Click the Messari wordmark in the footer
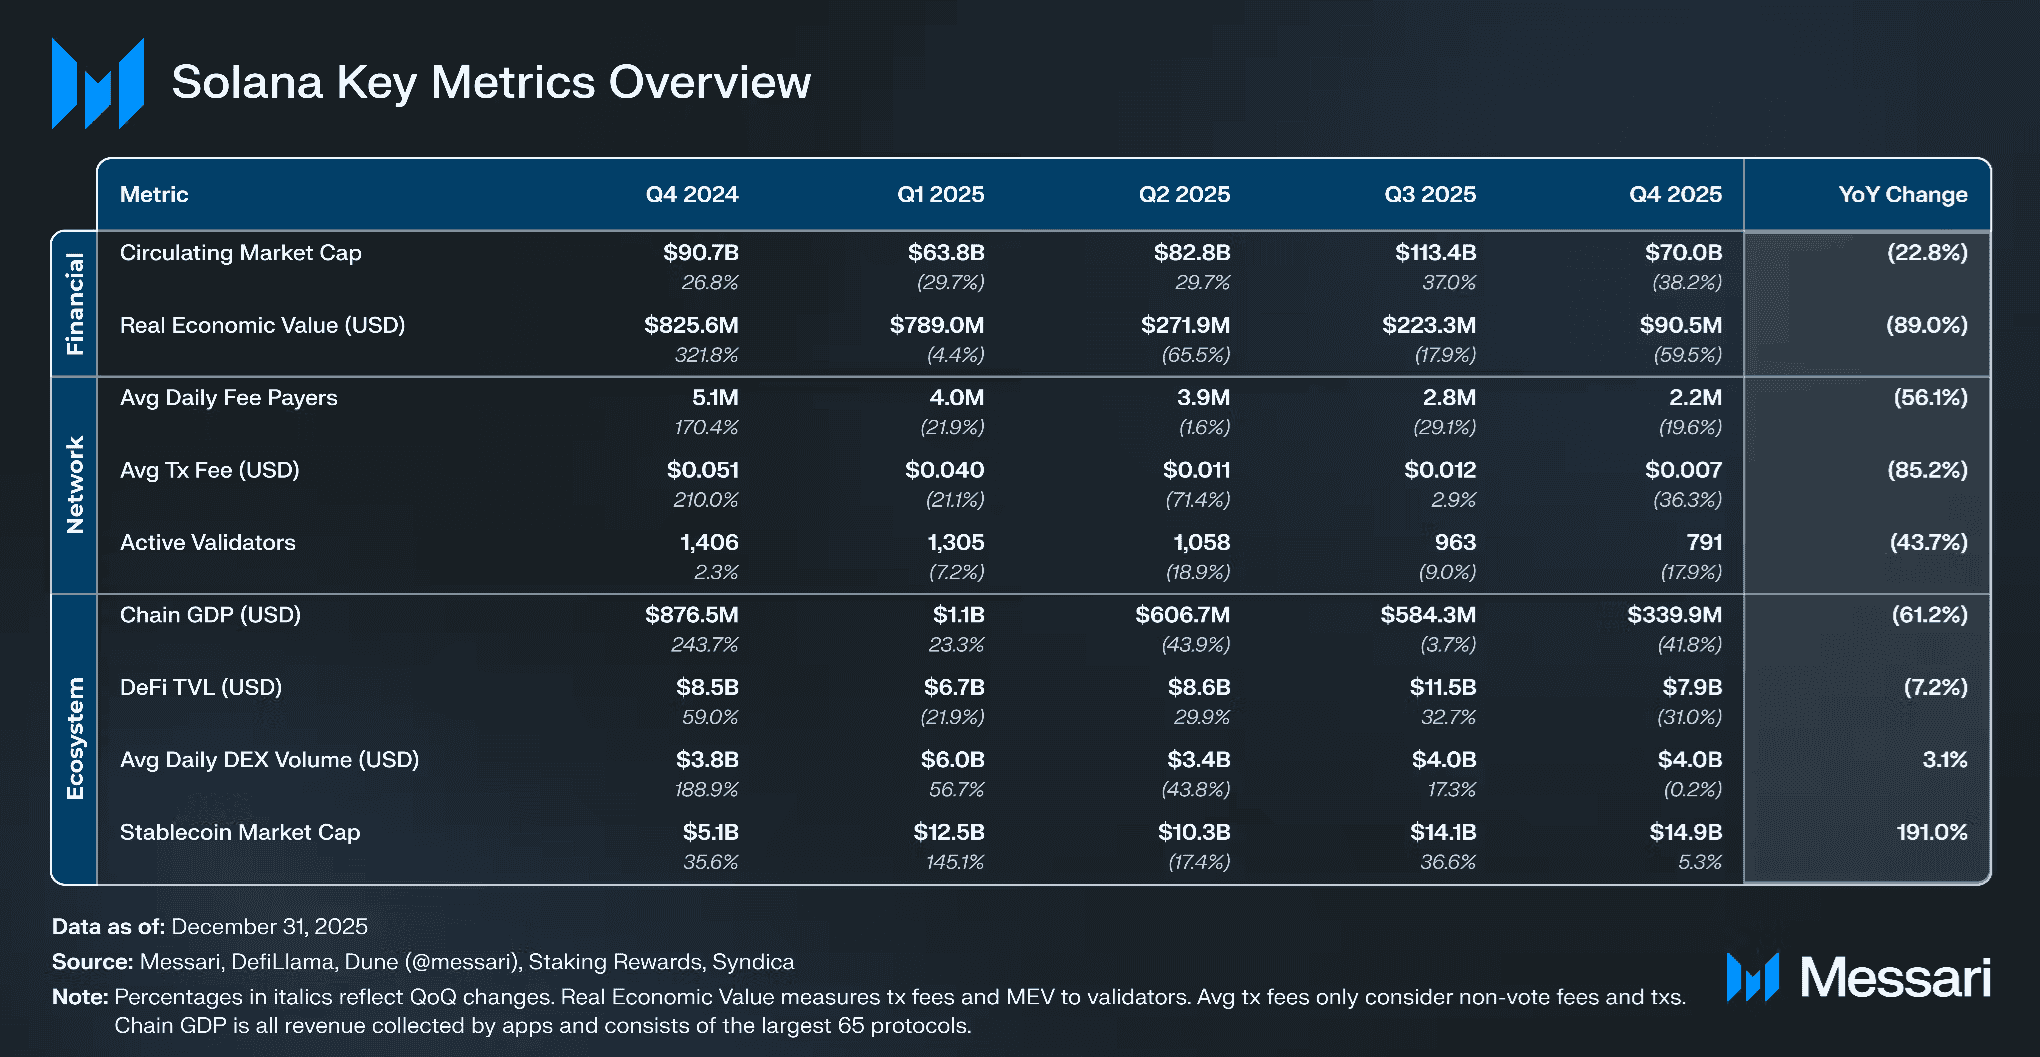This screenshot has height=1057, width=2040. pos(1895,977)
